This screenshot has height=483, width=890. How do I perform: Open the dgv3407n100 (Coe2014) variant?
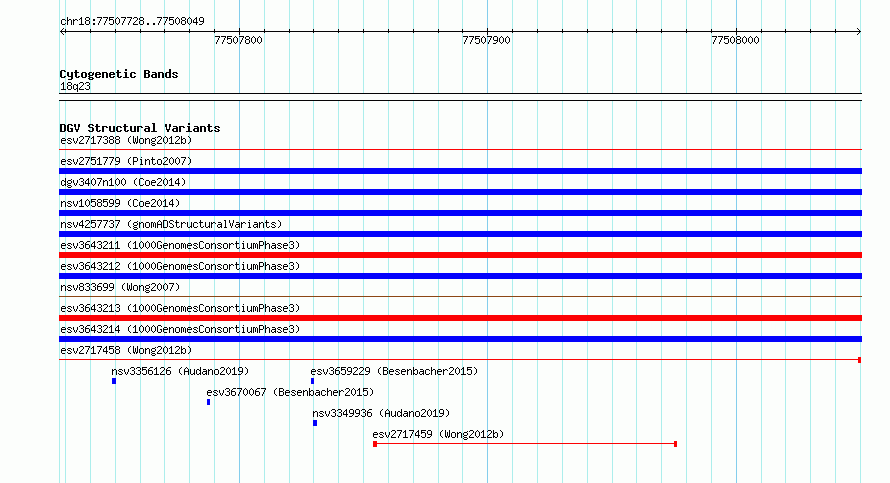point(123,182)
